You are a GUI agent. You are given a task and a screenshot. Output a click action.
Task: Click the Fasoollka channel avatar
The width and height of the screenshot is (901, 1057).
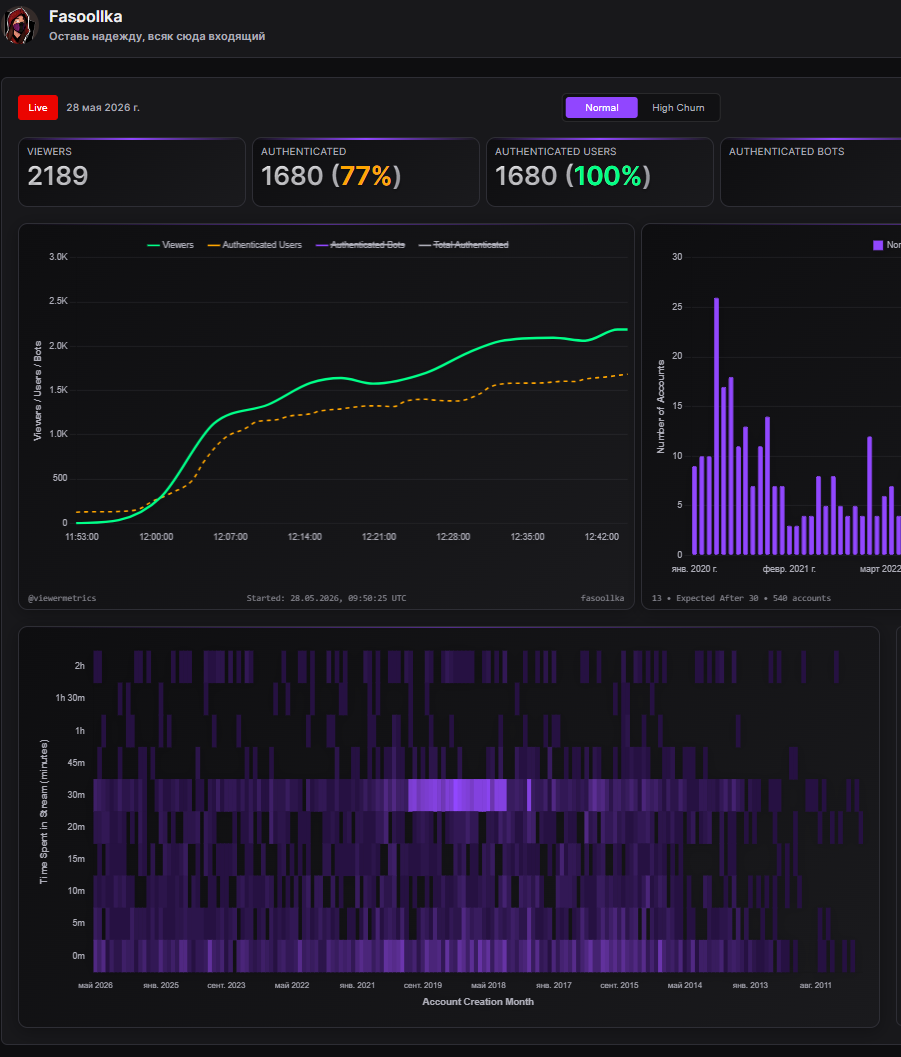tap(20, 25)
